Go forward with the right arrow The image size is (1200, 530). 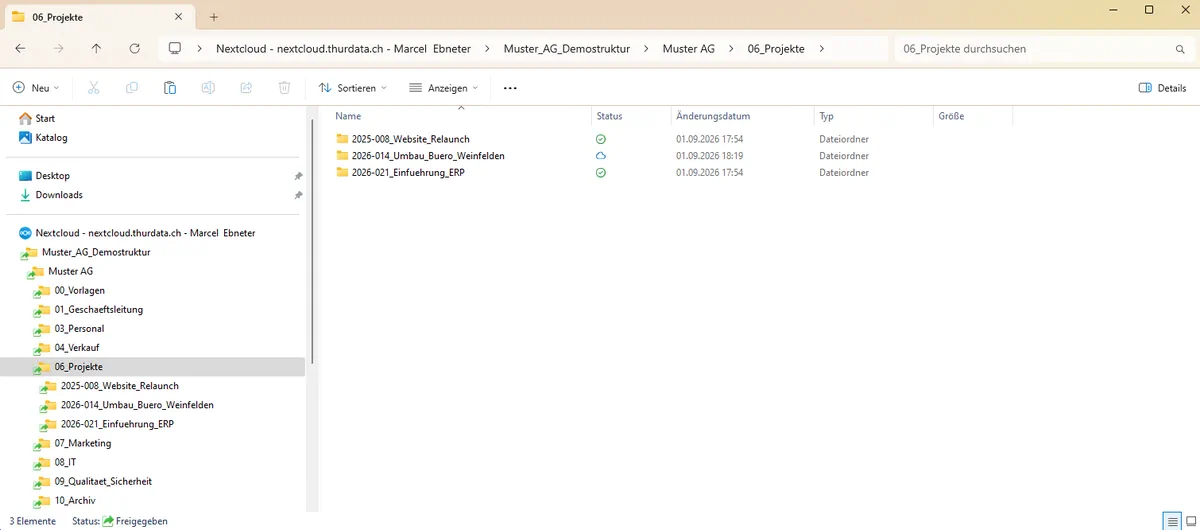(x=58, y=48)
